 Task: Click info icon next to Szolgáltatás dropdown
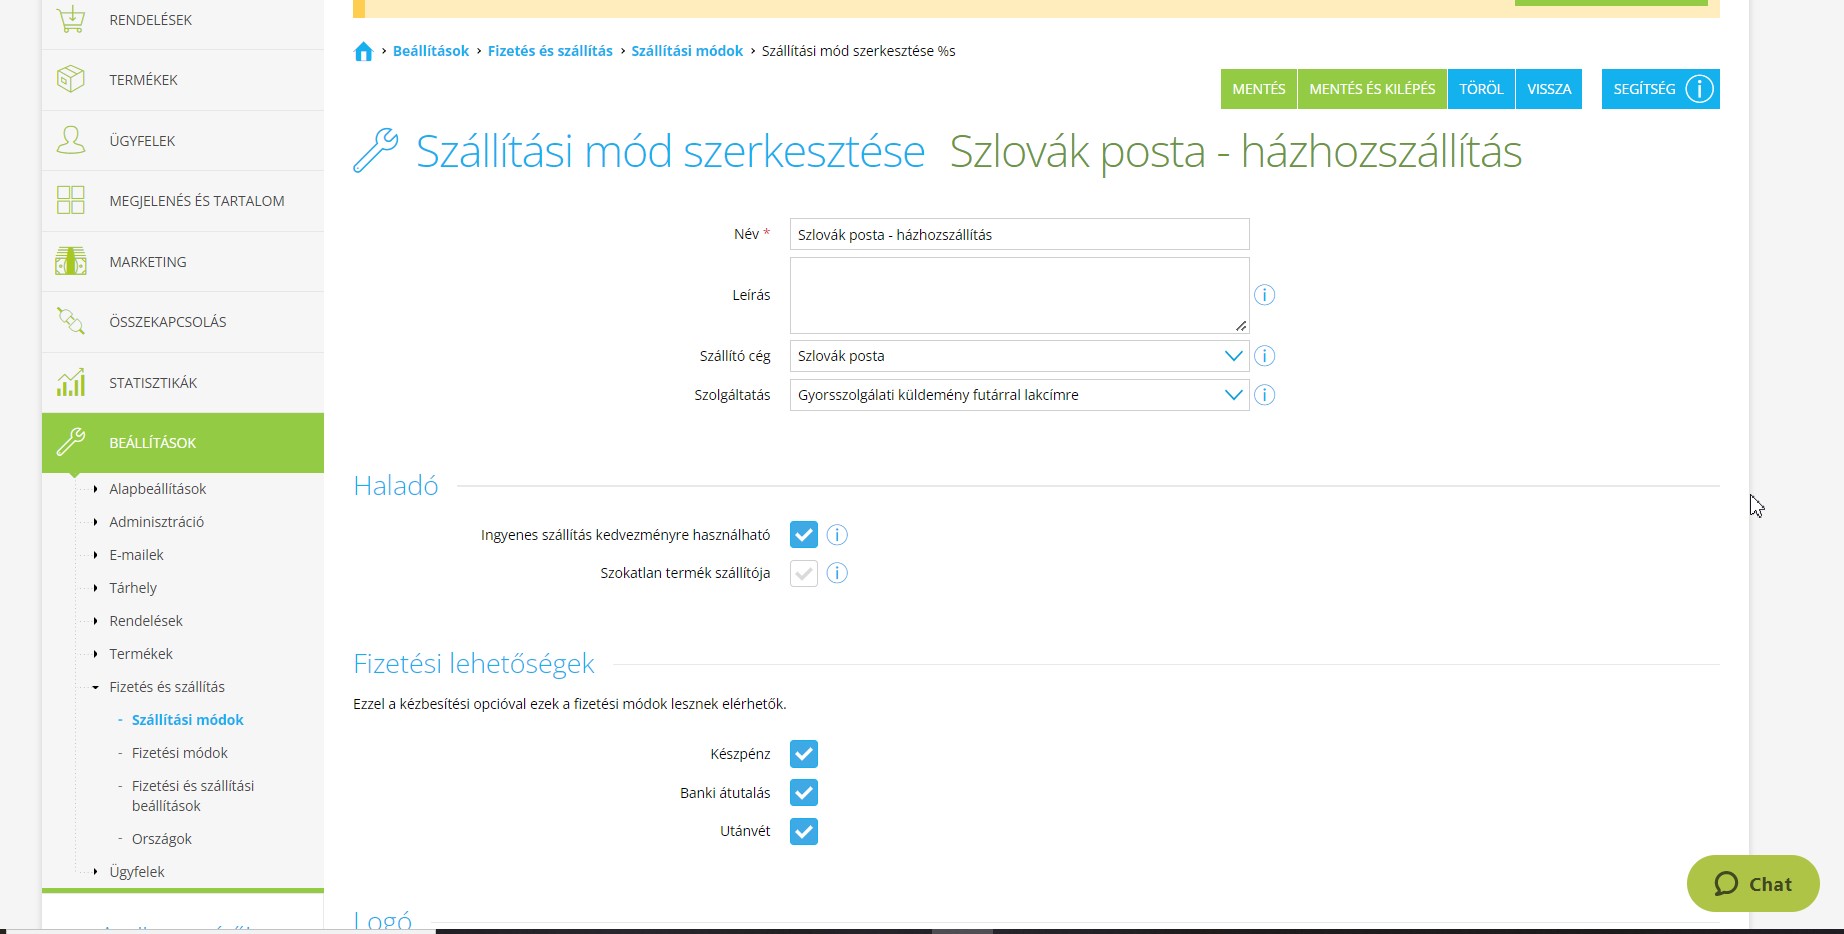click(1264, 395)
